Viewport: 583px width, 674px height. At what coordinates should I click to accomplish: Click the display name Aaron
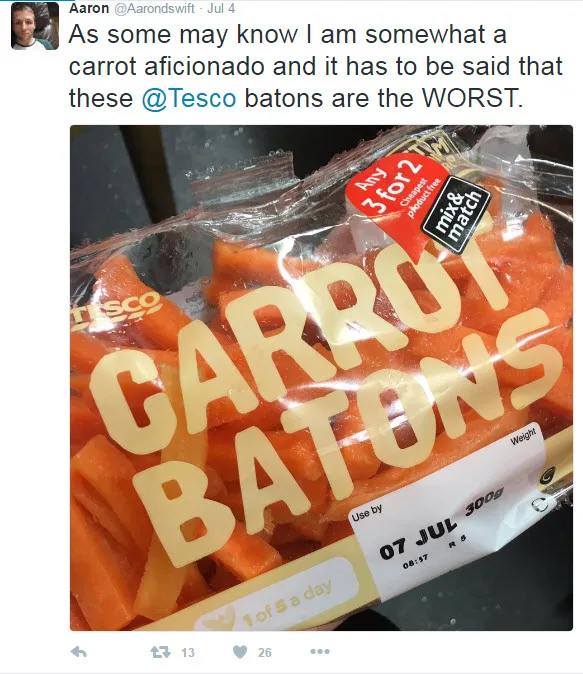(89, 8)
